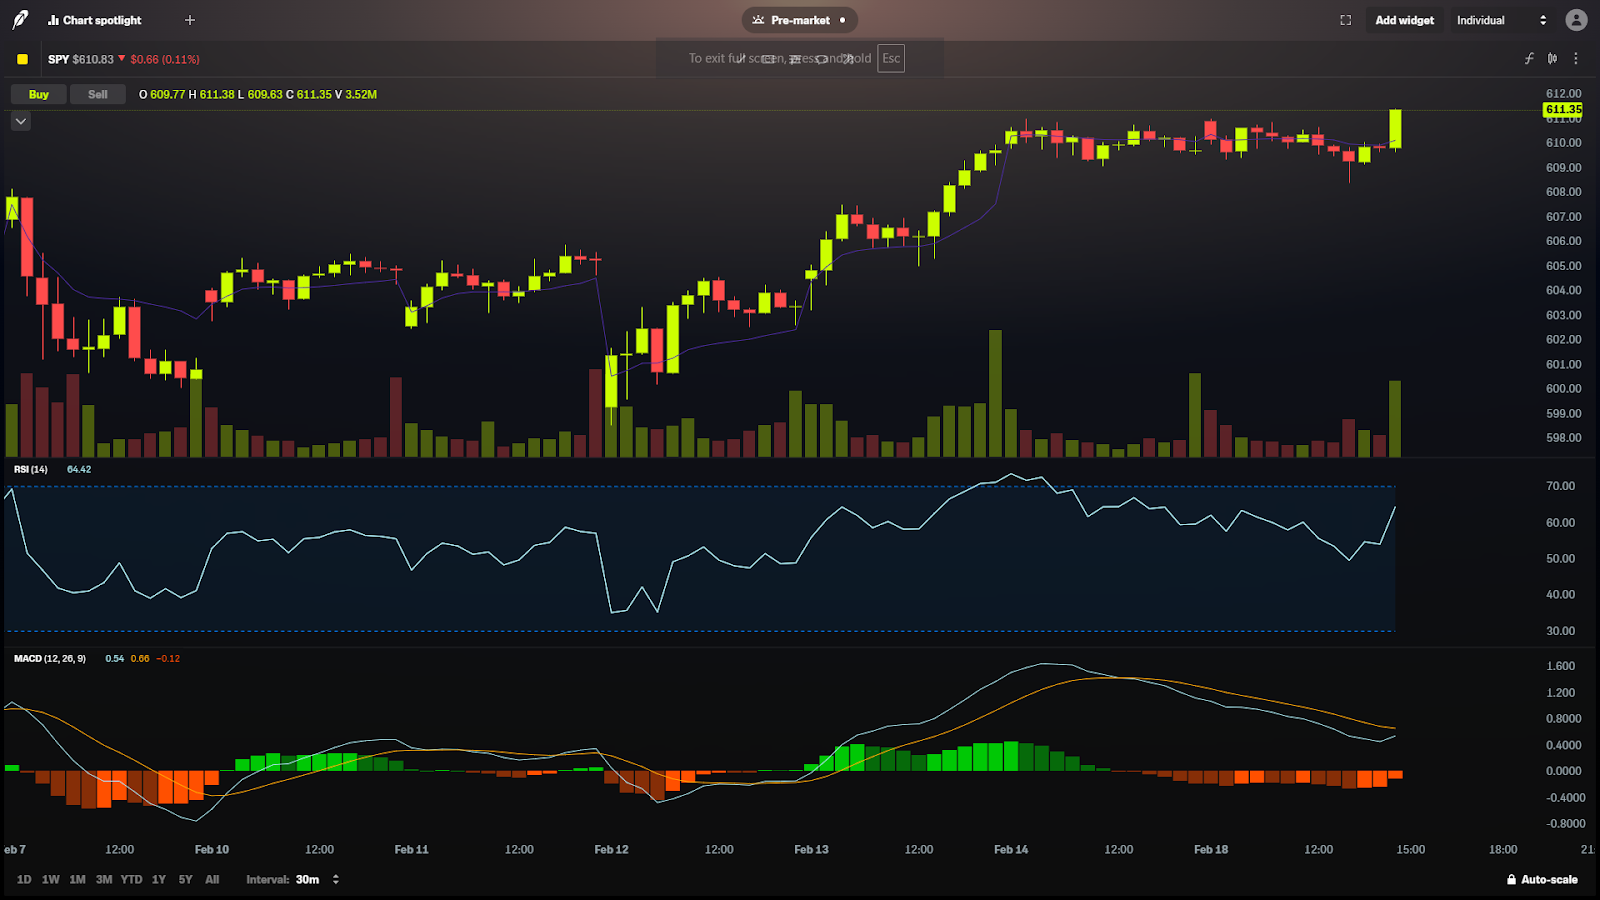
Task: Select the 1W time range
Action: [x=51, y=880]
